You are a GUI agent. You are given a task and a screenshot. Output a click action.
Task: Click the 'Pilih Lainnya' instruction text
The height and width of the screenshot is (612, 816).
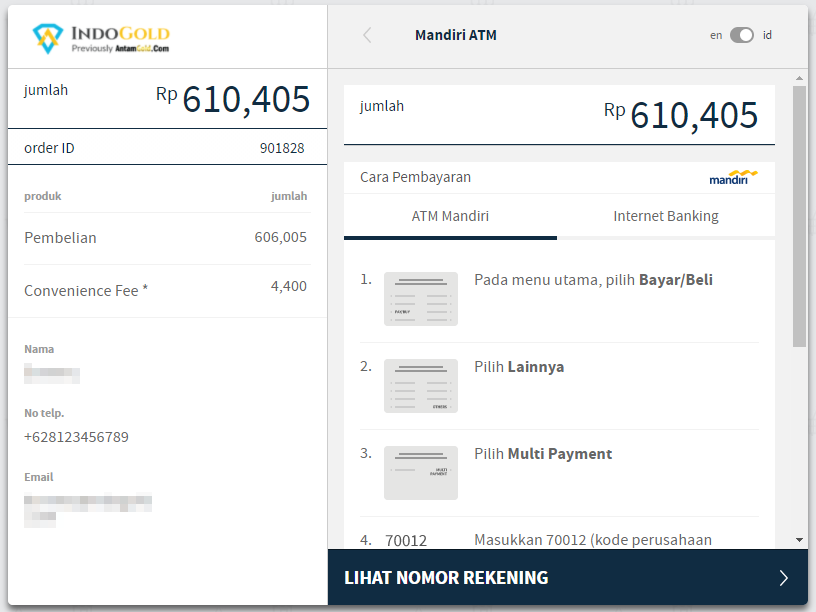pos(519,367)
